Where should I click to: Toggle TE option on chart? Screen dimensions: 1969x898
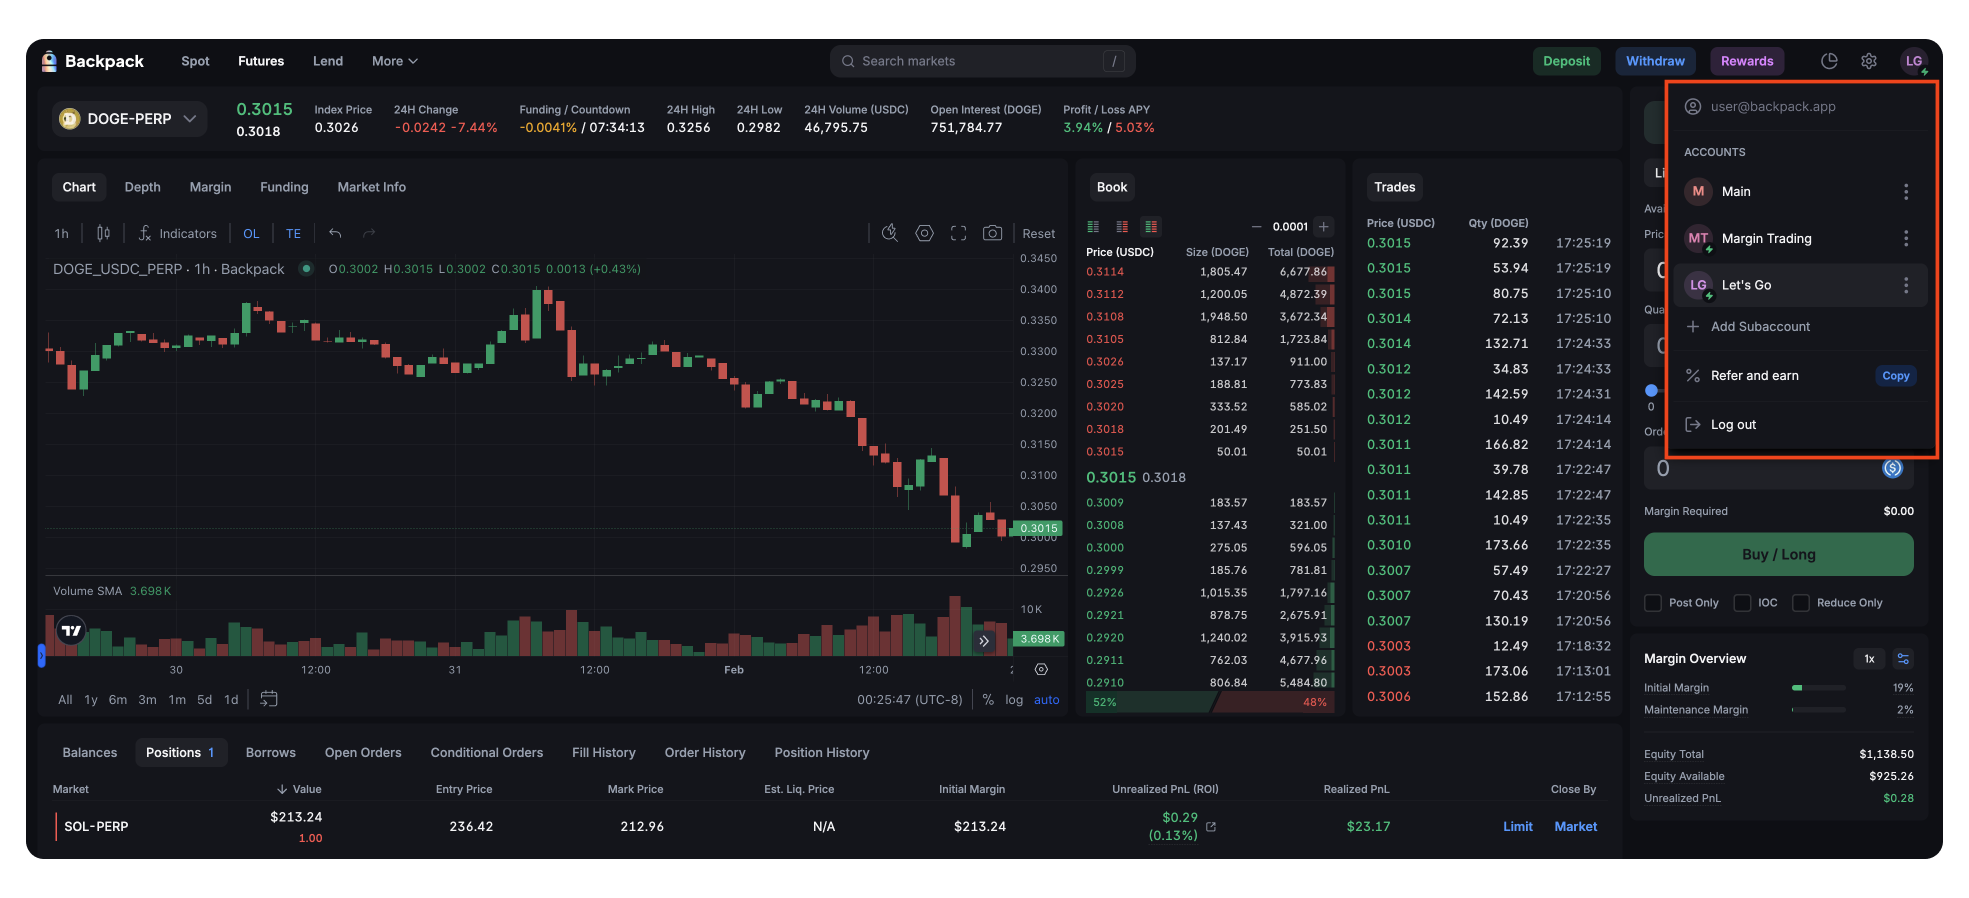click(x=293, y=233)
